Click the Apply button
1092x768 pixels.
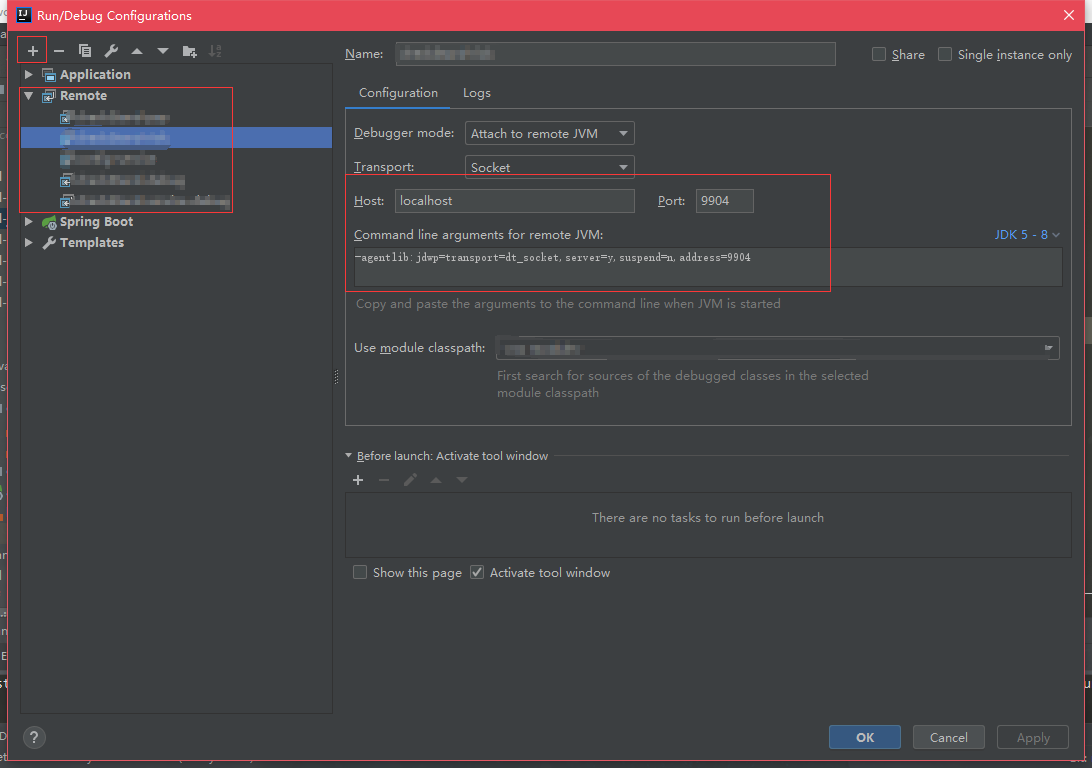[x=1033, y=737]
